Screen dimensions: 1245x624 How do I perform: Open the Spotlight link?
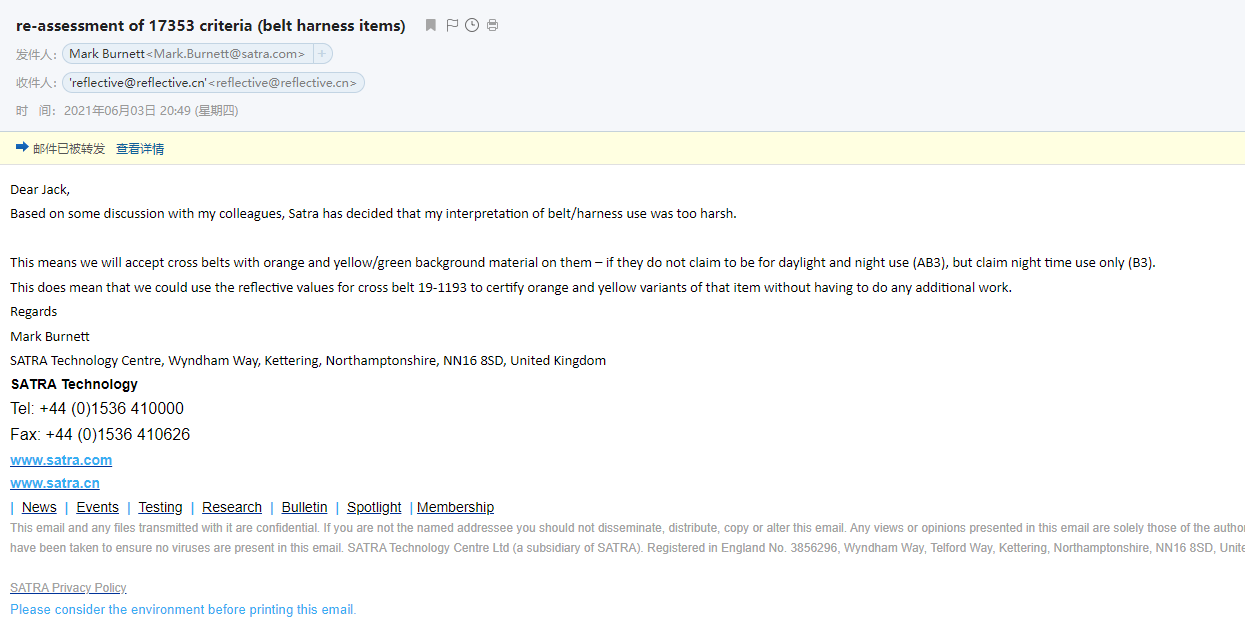(373, 507)
